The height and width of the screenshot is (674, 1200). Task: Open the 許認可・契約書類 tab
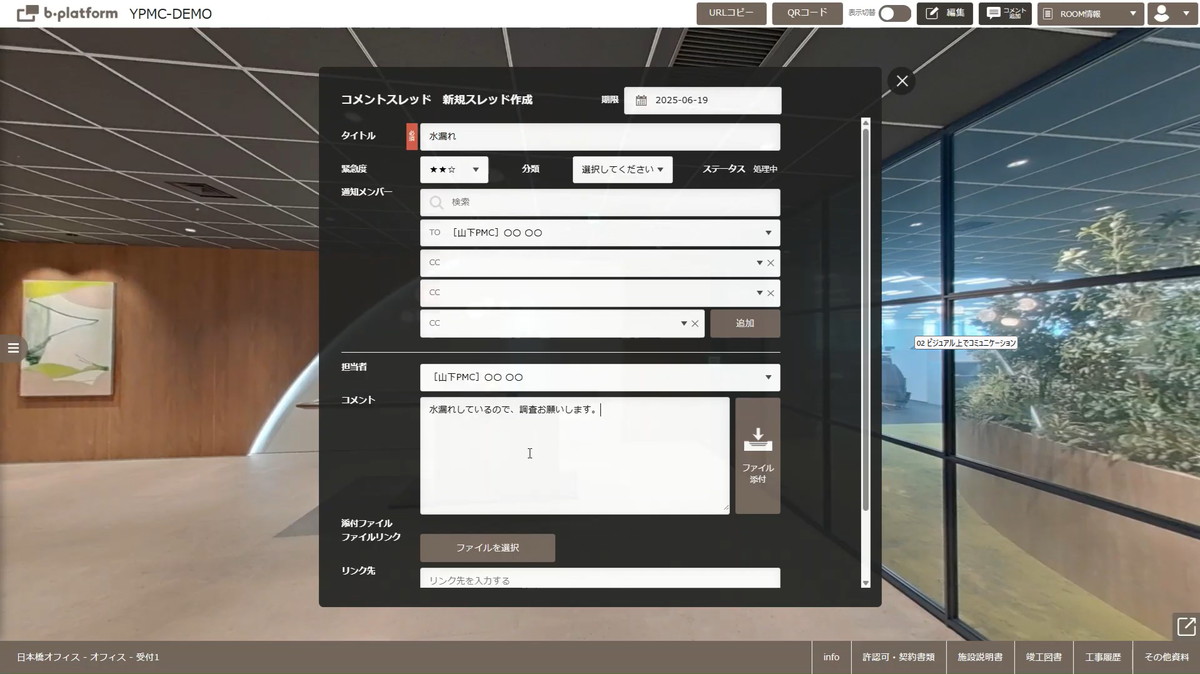pyautogui.click(x=898, y=657)
